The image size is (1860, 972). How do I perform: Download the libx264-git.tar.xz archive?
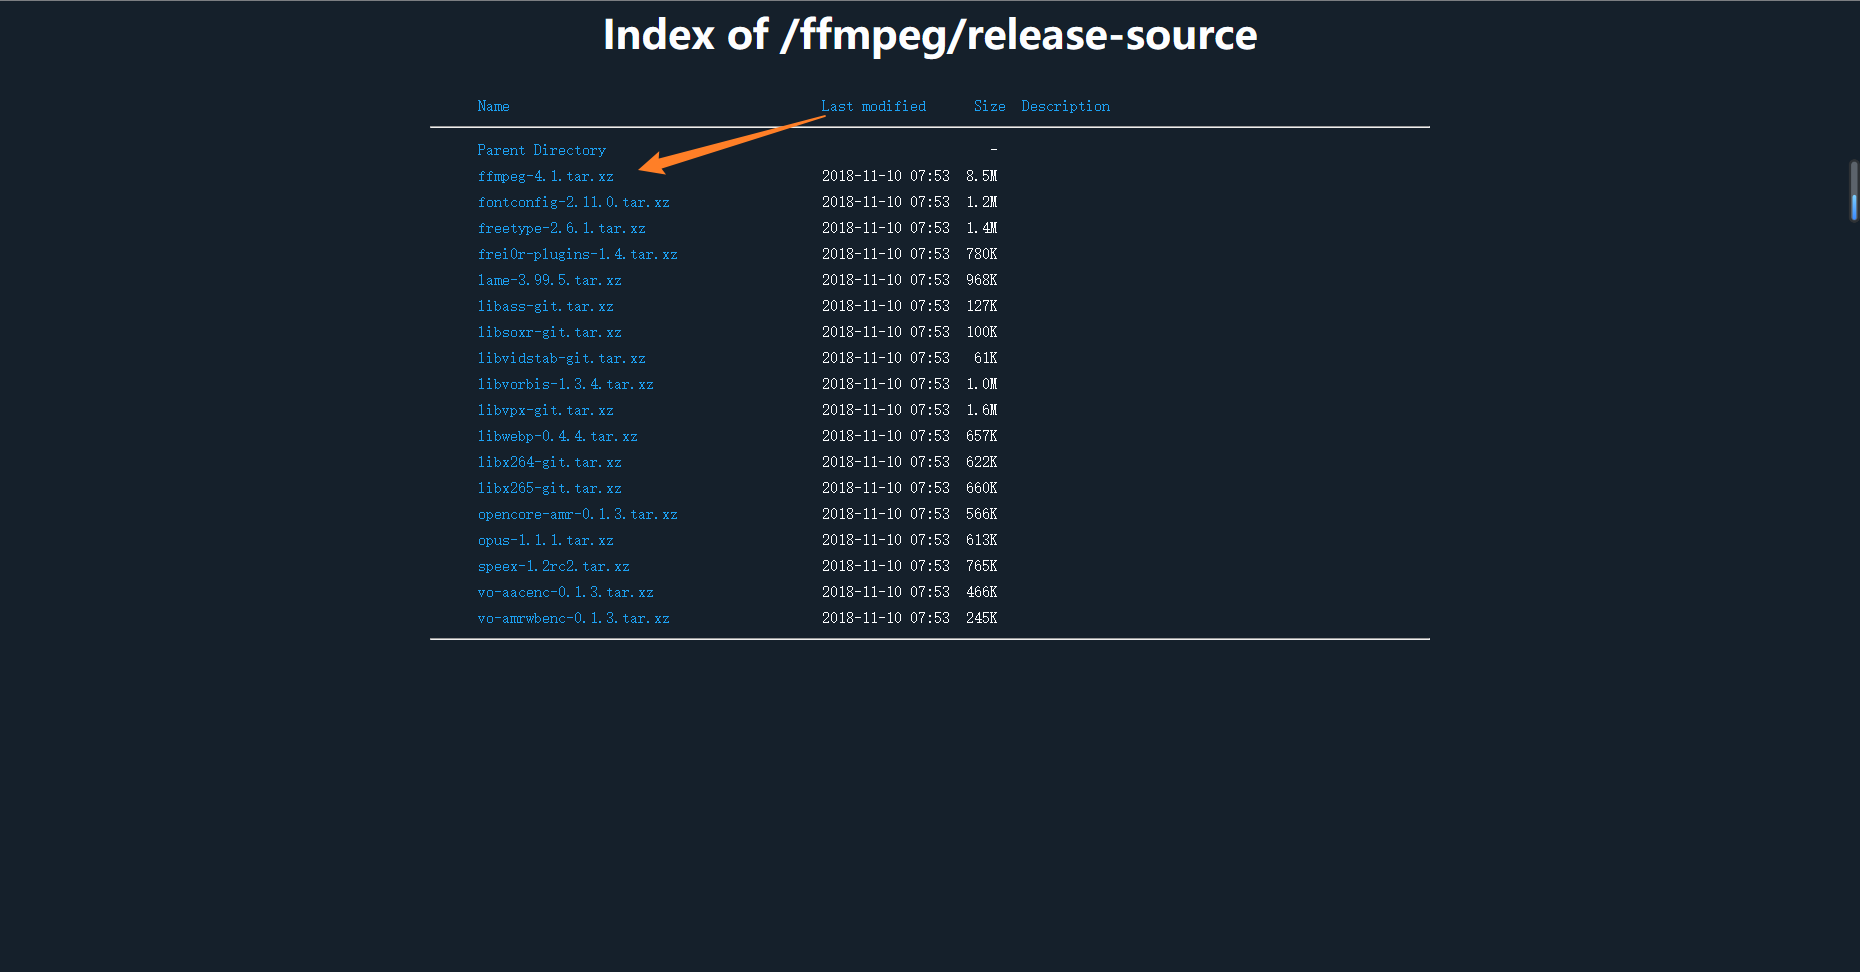pos(550,462)
